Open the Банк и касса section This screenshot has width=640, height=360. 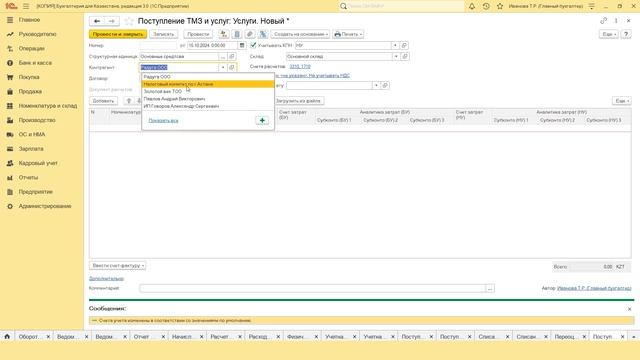click(35, 63)
